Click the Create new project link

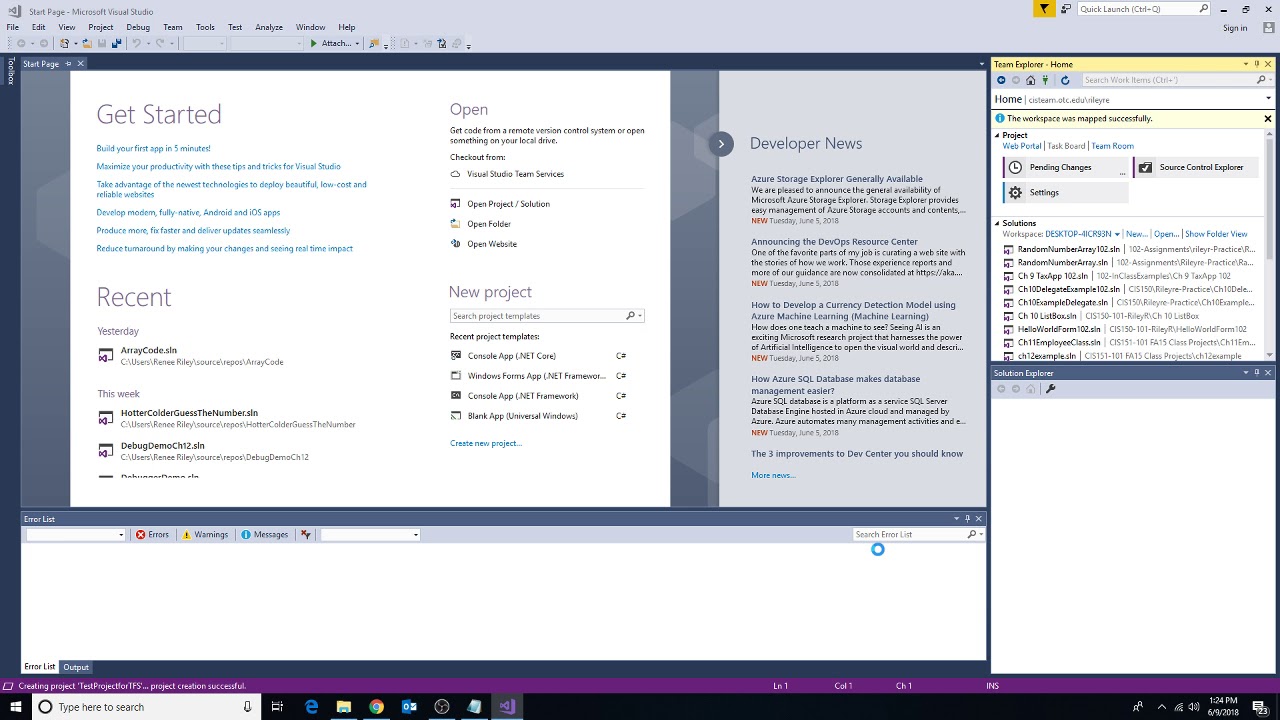(486, 443)
